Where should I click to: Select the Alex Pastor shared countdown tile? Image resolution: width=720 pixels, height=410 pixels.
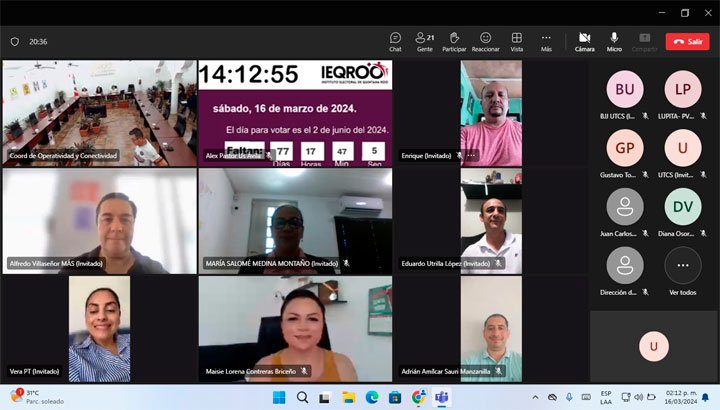click(295, 113)
